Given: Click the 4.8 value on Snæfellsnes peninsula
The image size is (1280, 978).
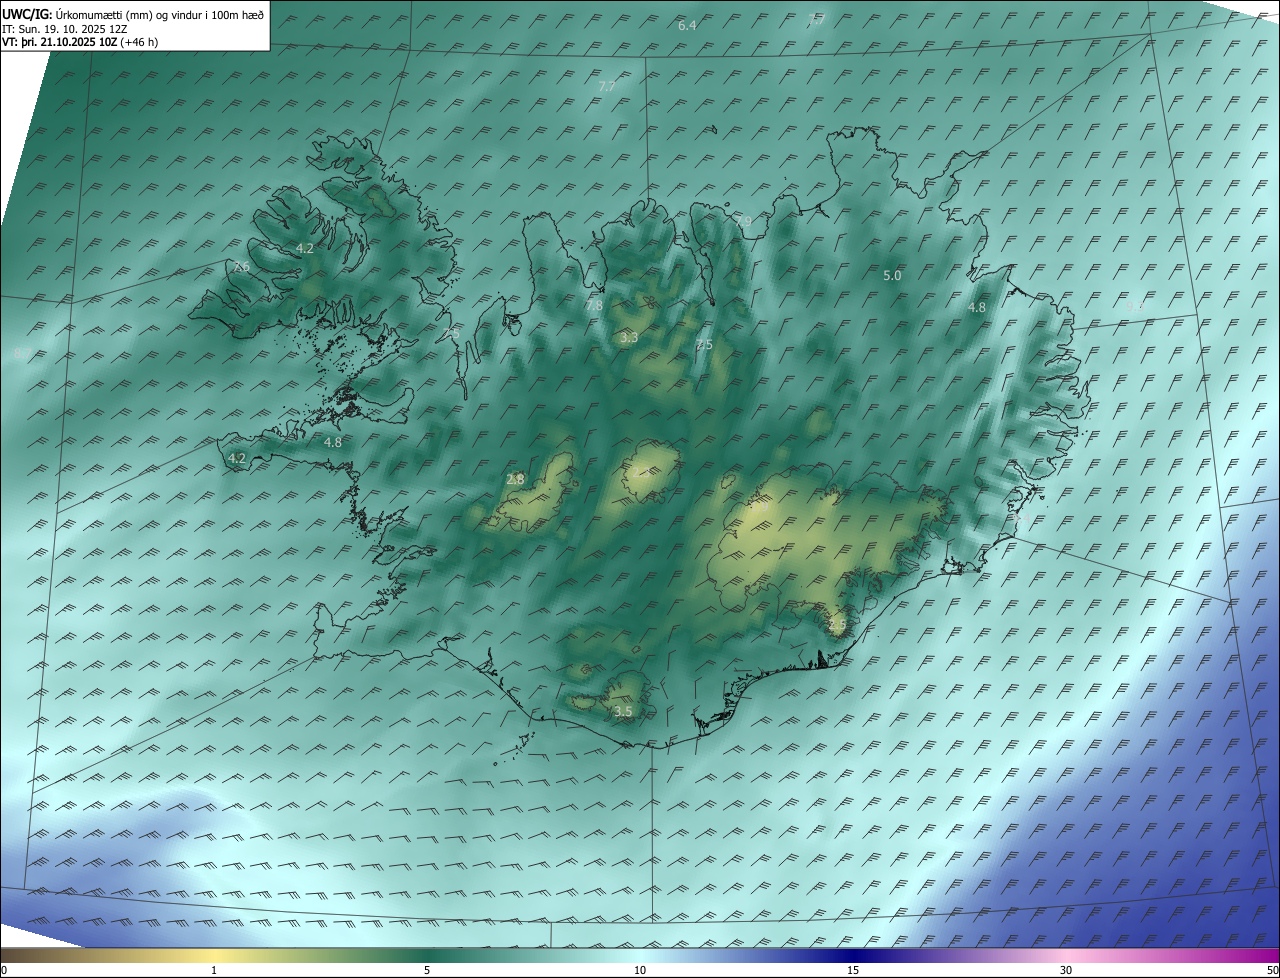Looking at the screenshot, I should tap(333, 442).
